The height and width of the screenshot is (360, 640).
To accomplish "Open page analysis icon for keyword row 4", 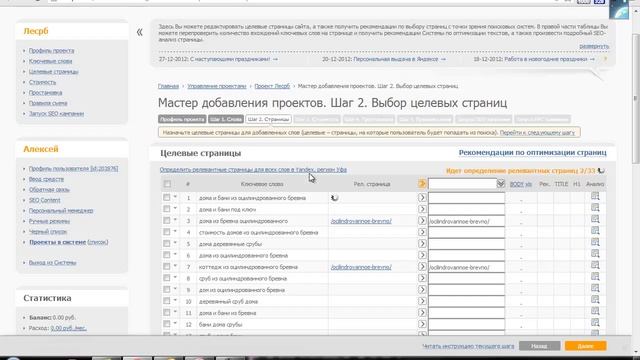I will (x=595, y=231).
